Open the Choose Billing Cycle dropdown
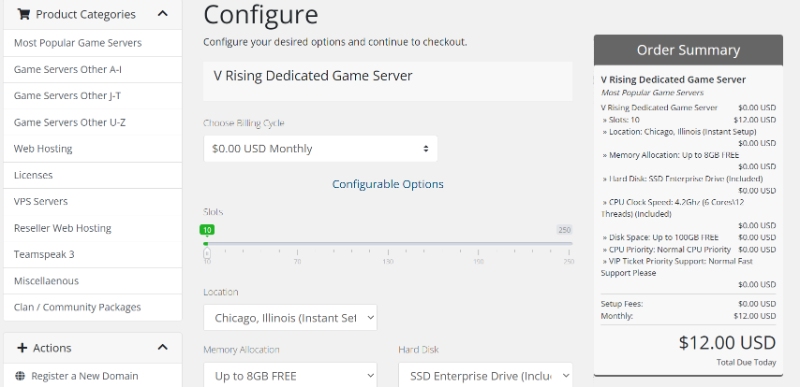Image resolution: width=800 pixels, height=387 pixels. [320, 148]
